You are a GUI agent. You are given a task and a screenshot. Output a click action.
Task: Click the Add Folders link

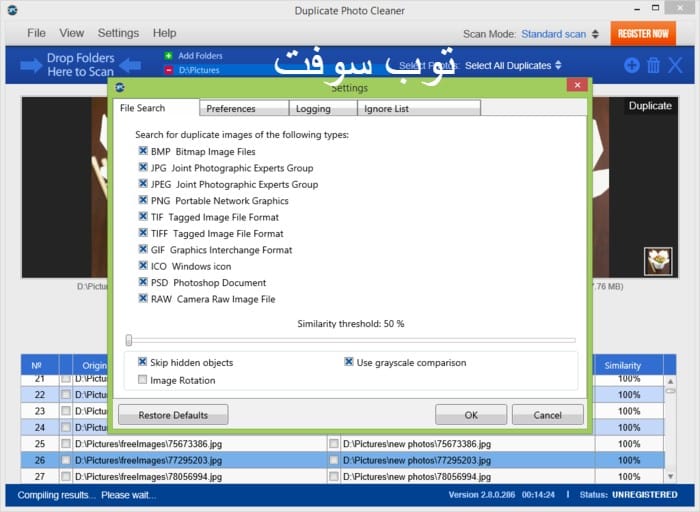pyautogui.click(x=200, y=56)
